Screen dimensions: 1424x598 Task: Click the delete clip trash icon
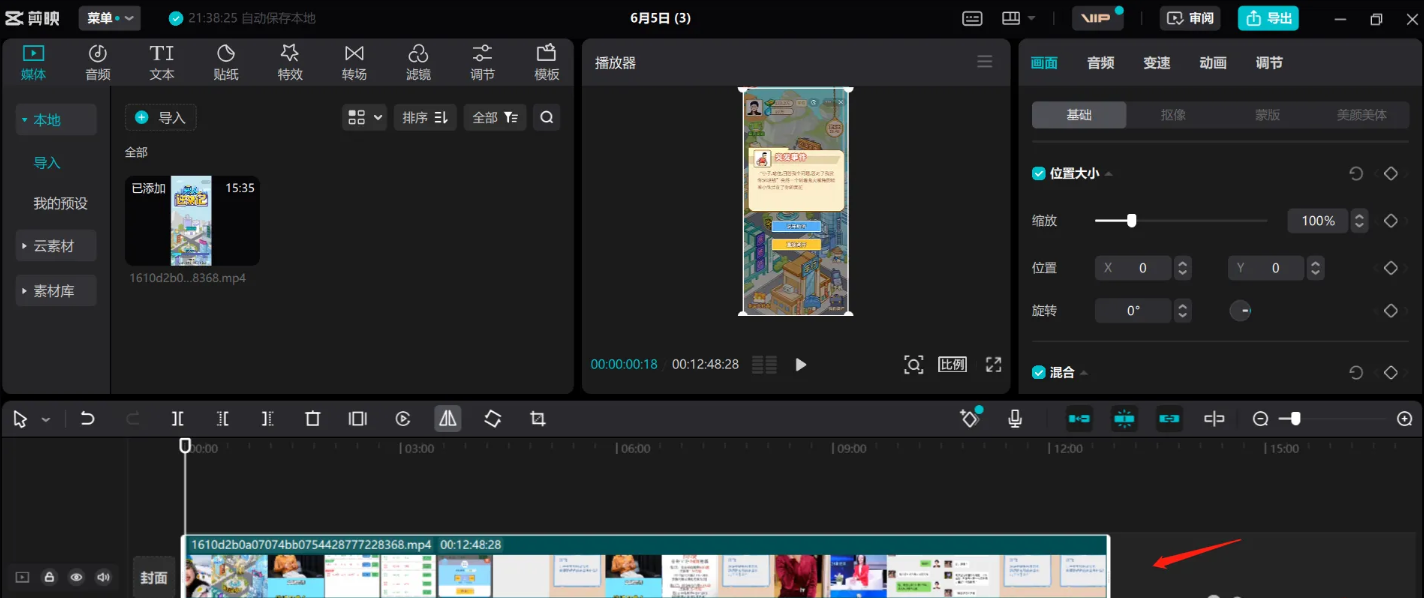point(313,419)
